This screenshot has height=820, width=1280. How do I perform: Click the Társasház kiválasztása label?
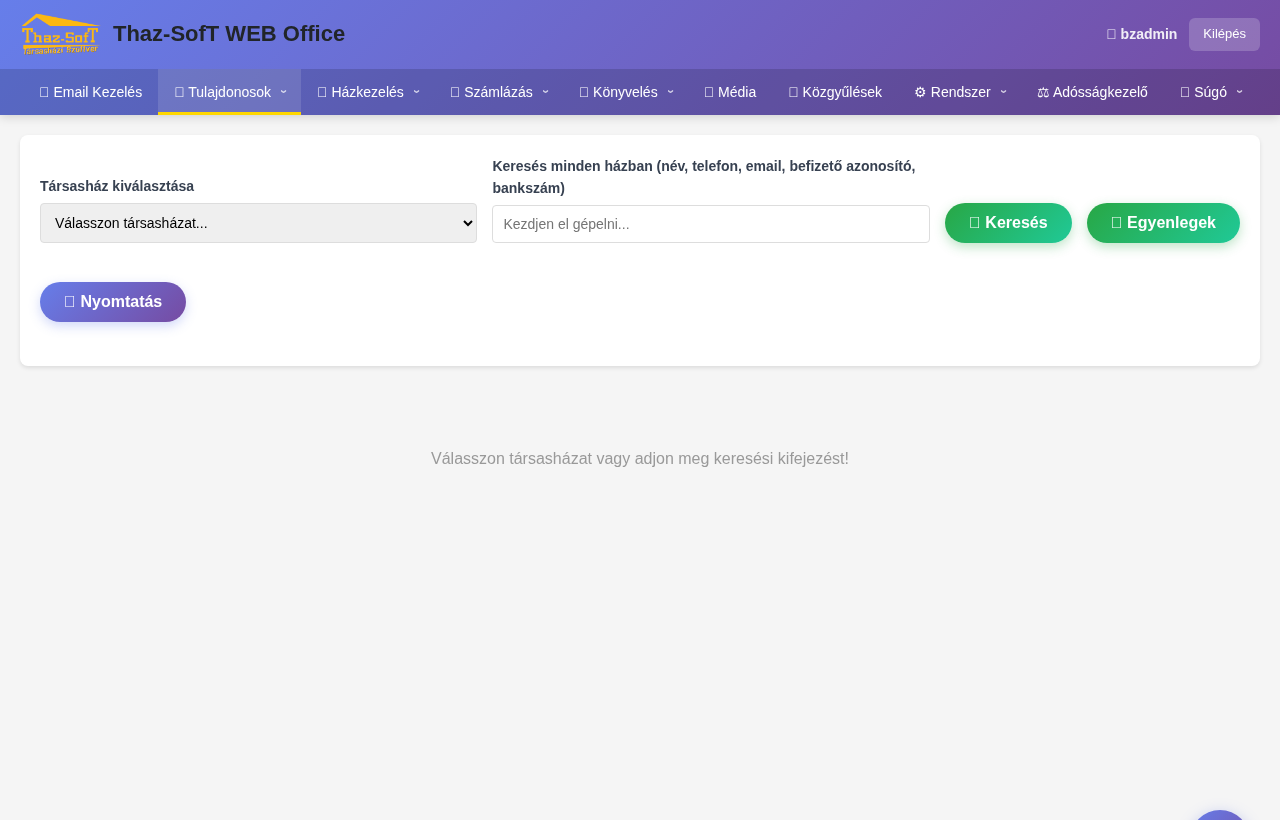[117, 186]
